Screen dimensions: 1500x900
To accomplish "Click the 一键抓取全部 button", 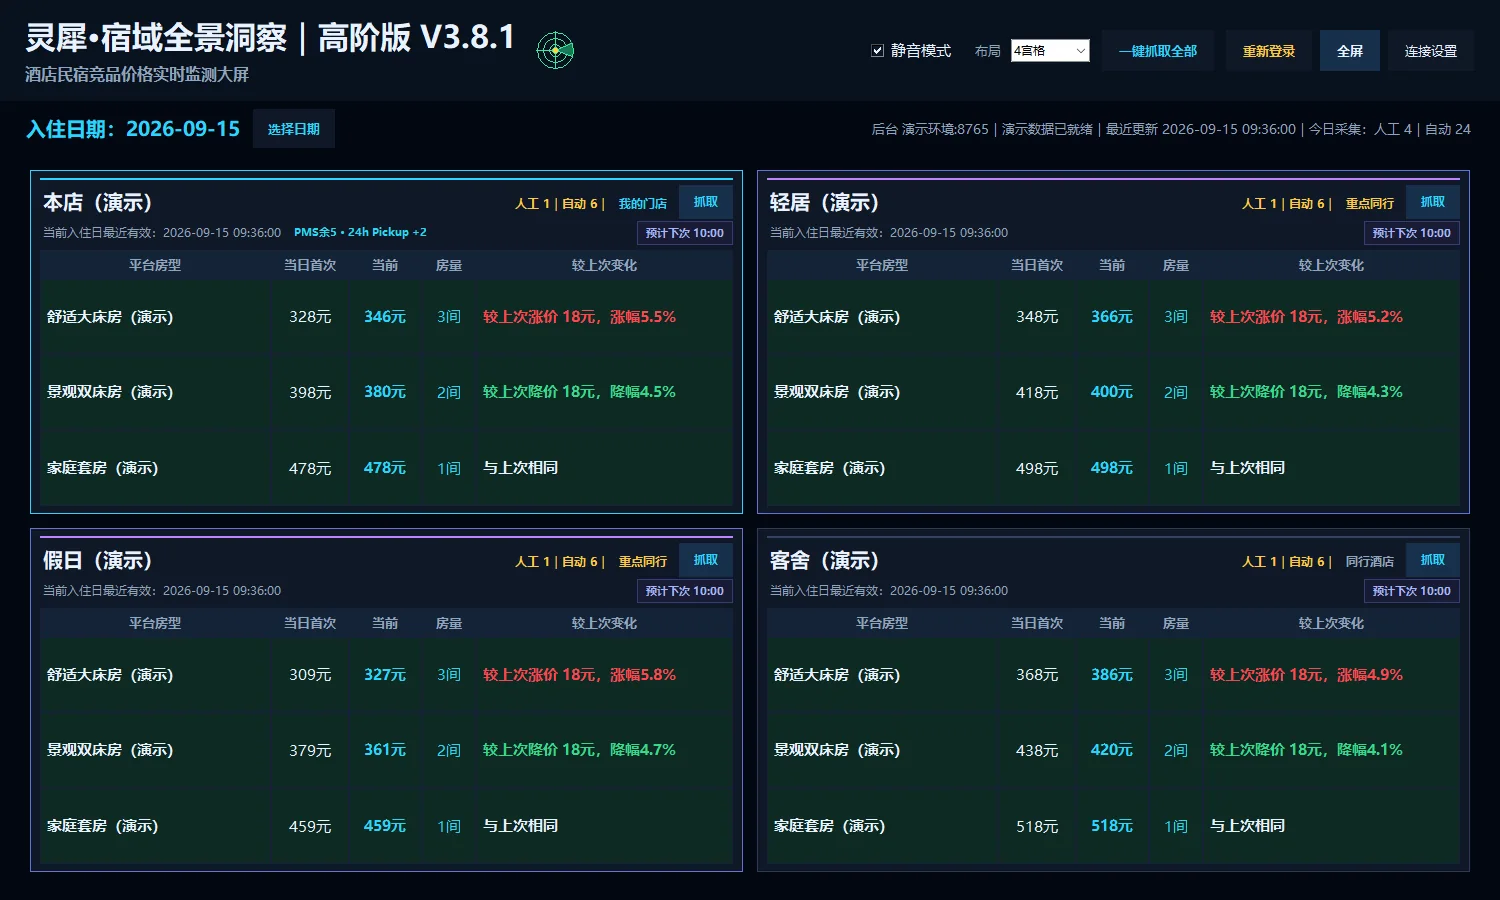I will coord(1158,51).
